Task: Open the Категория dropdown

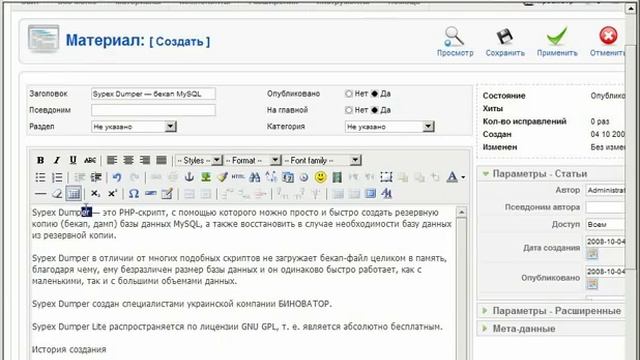Action: [x=389, y=127]
